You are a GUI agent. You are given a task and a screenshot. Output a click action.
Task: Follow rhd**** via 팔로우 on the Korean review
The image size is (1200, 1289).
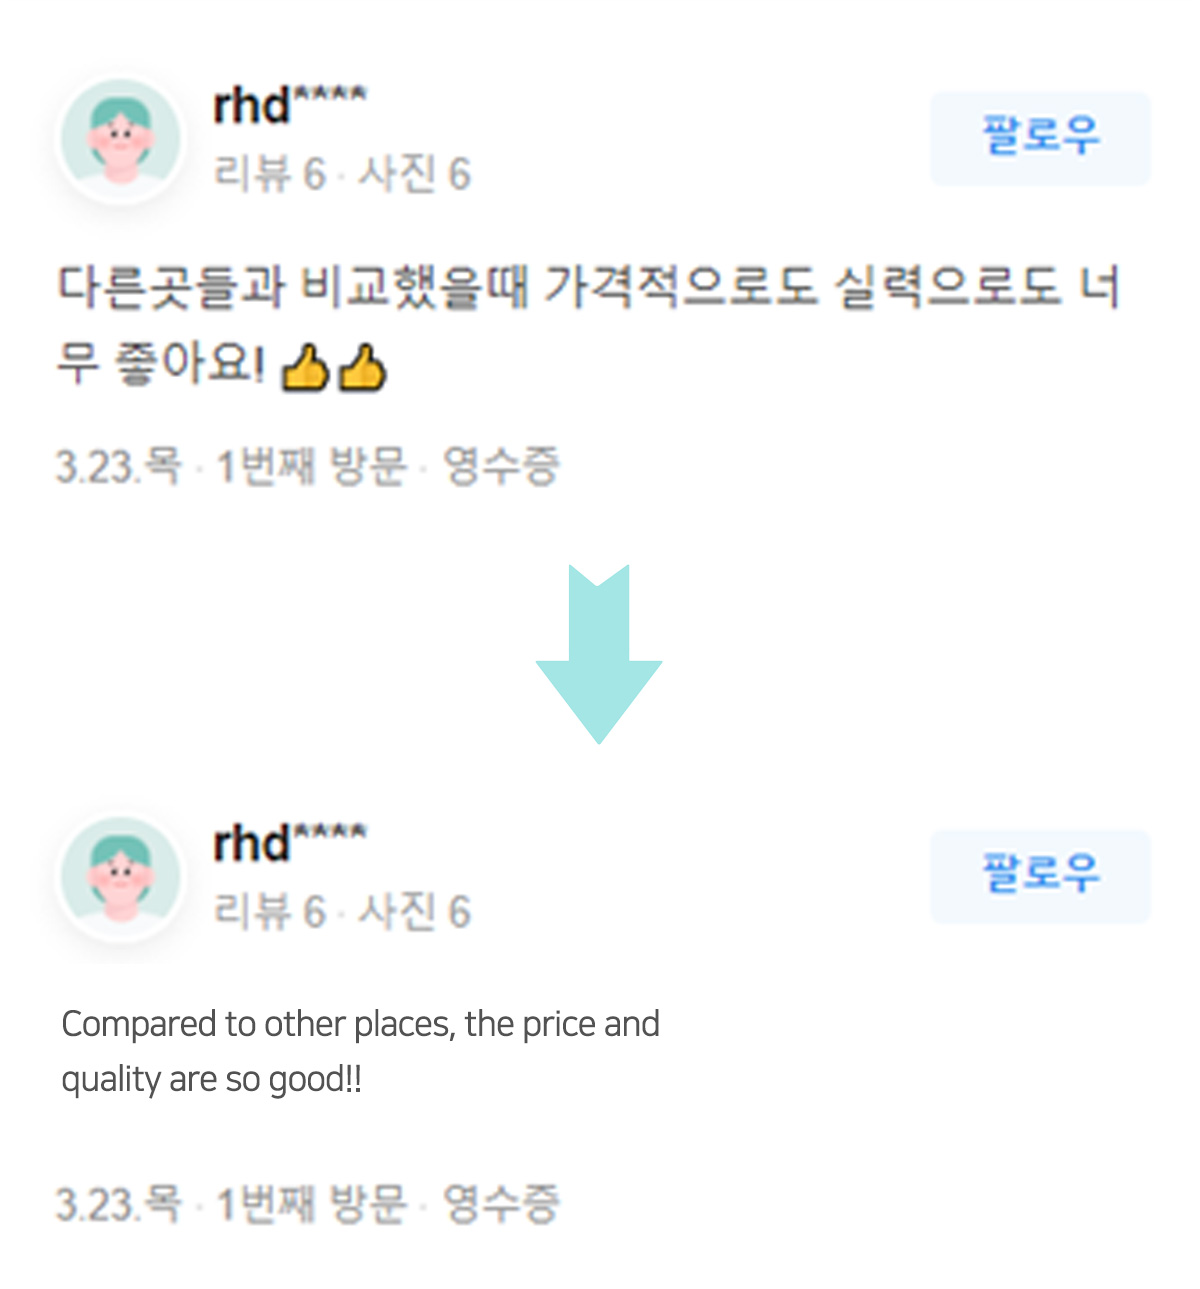pyautogui.click(x=1040, y=138)
